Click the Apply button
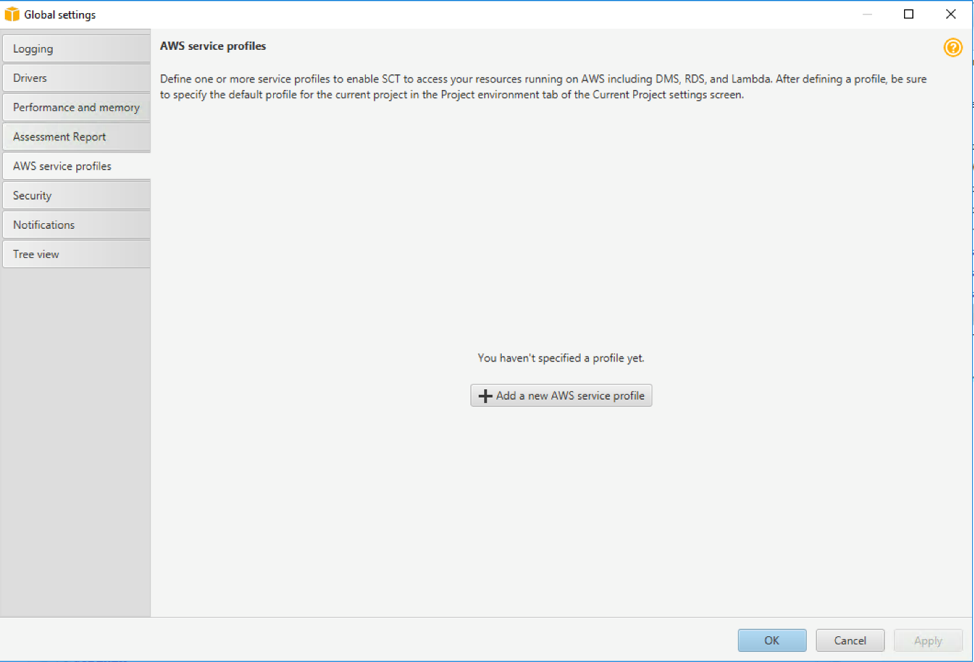The image size is (974, 662). 928,640
